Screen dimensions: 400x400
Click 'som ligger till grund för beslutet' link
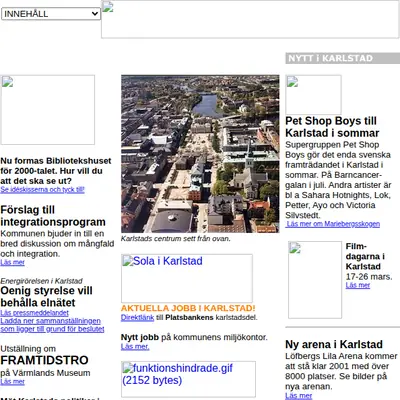[x=52, y=329]
